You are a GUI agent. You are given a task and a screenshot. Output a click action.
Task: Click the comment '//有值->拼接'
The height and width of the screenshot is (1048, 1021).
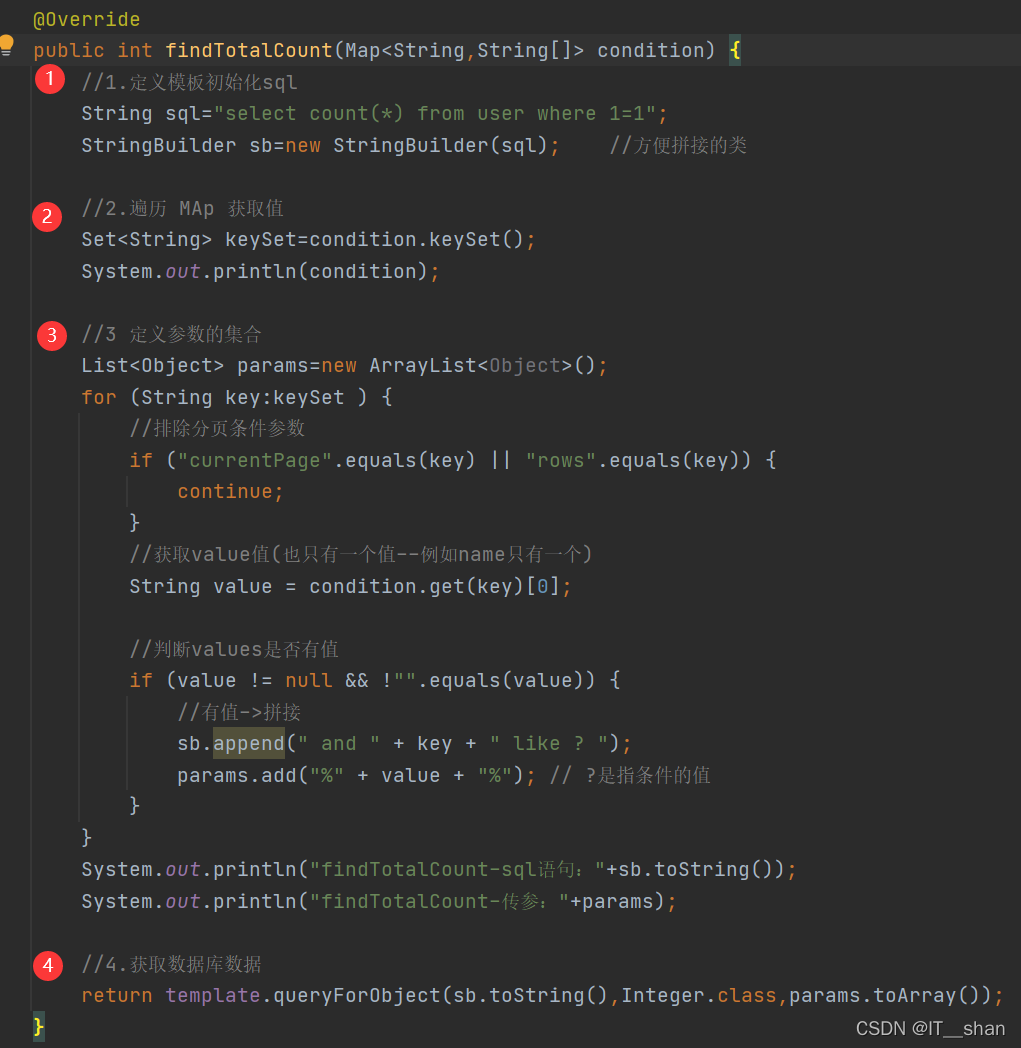pos(239,712)
